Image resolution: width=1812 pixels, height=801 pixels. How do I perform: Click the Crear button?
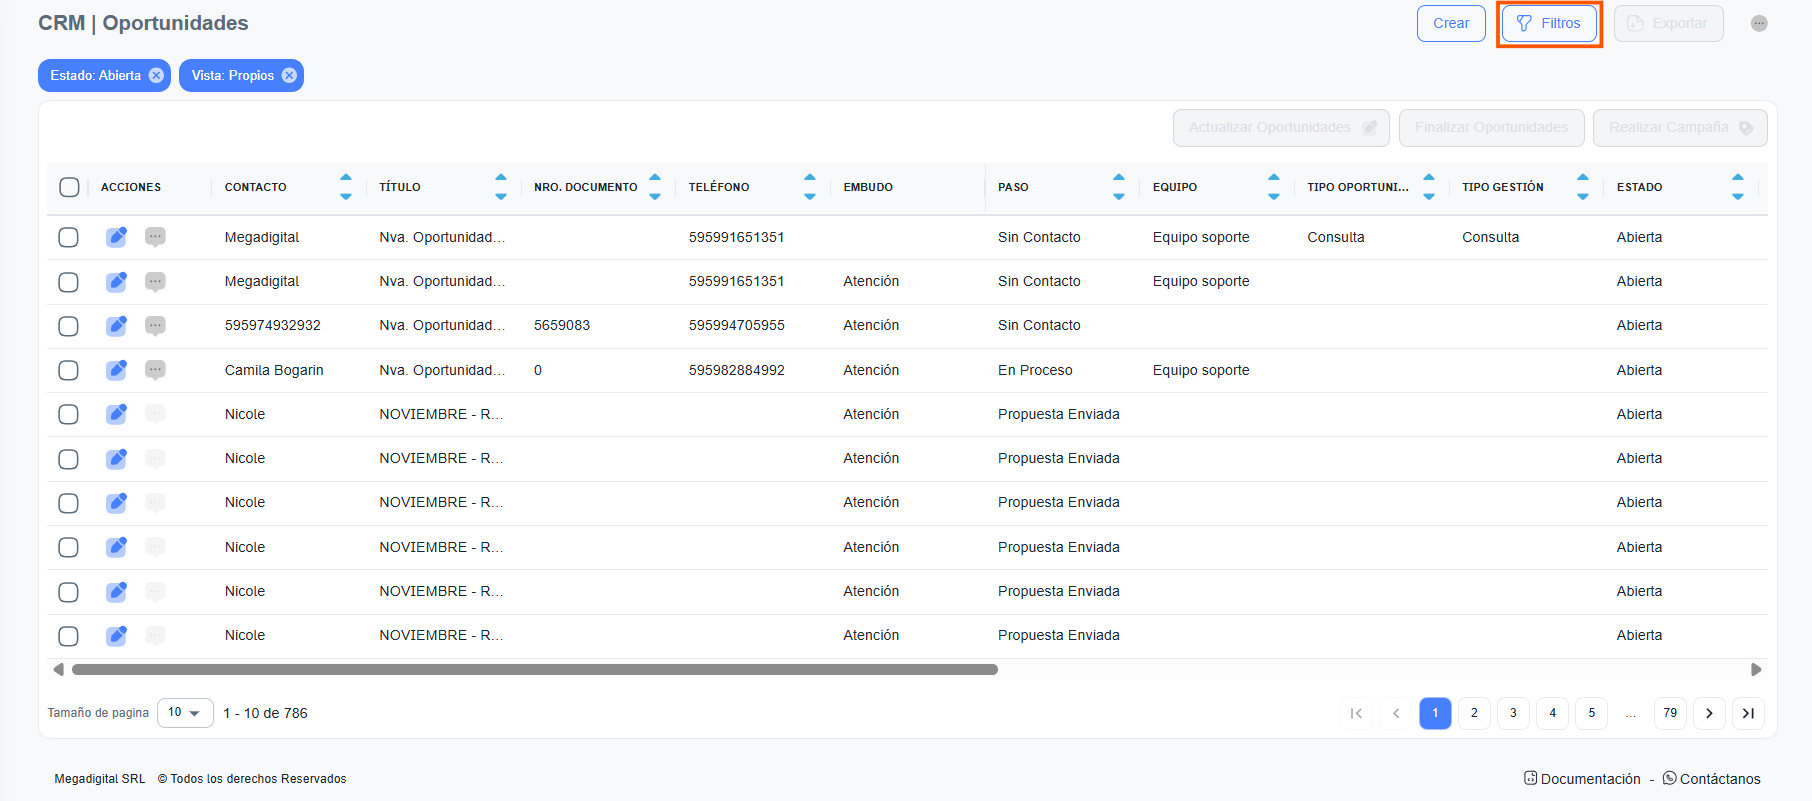point(1450,23)
